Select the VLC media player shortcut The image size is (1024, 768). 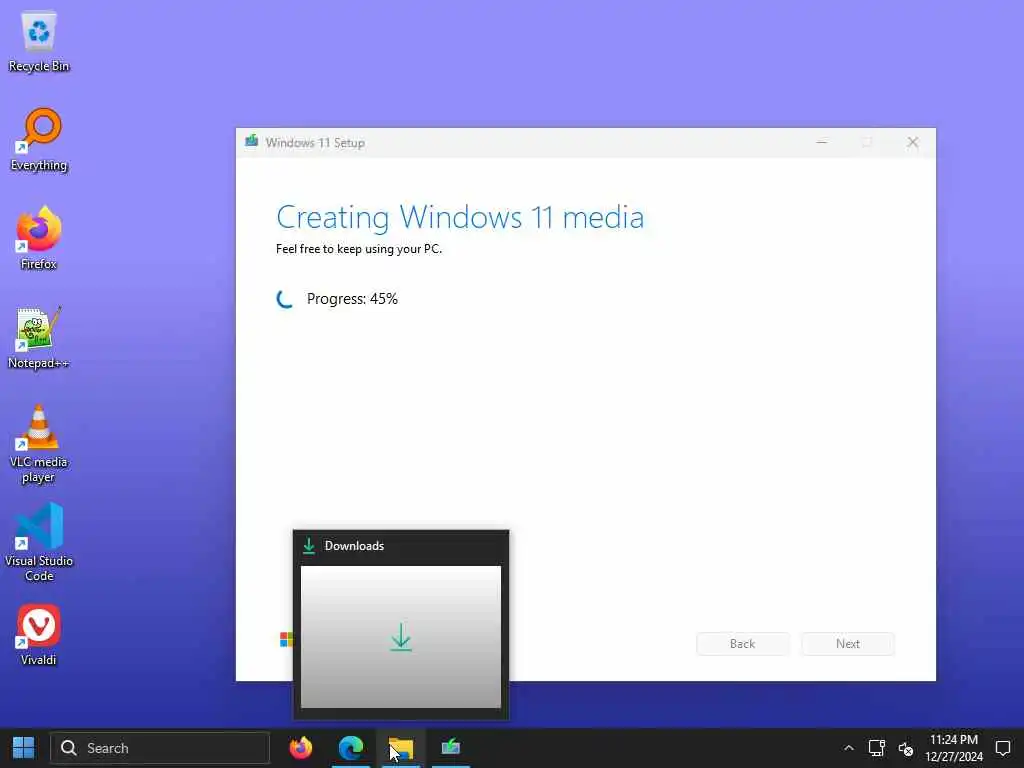(39, 444)
